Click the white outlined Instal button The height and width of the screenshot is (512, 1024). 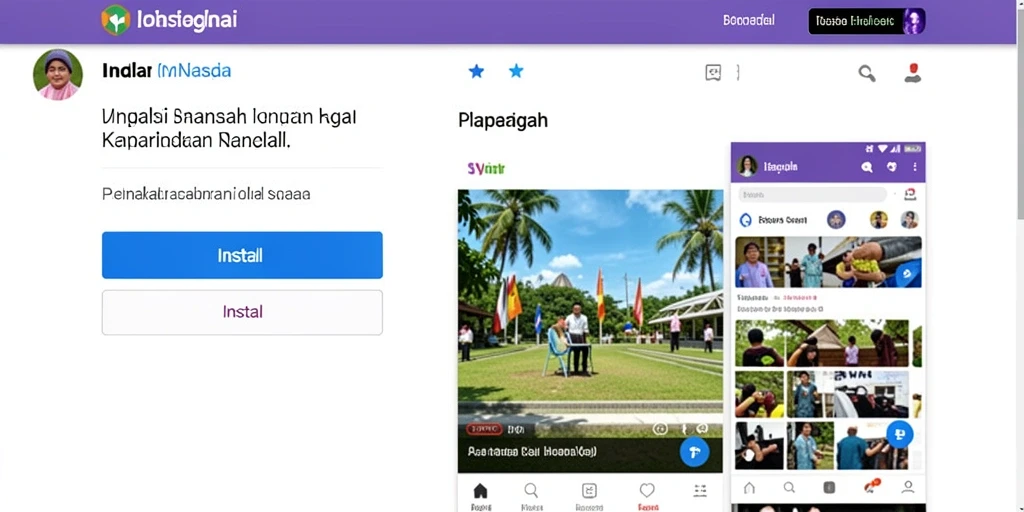[242, 312]
